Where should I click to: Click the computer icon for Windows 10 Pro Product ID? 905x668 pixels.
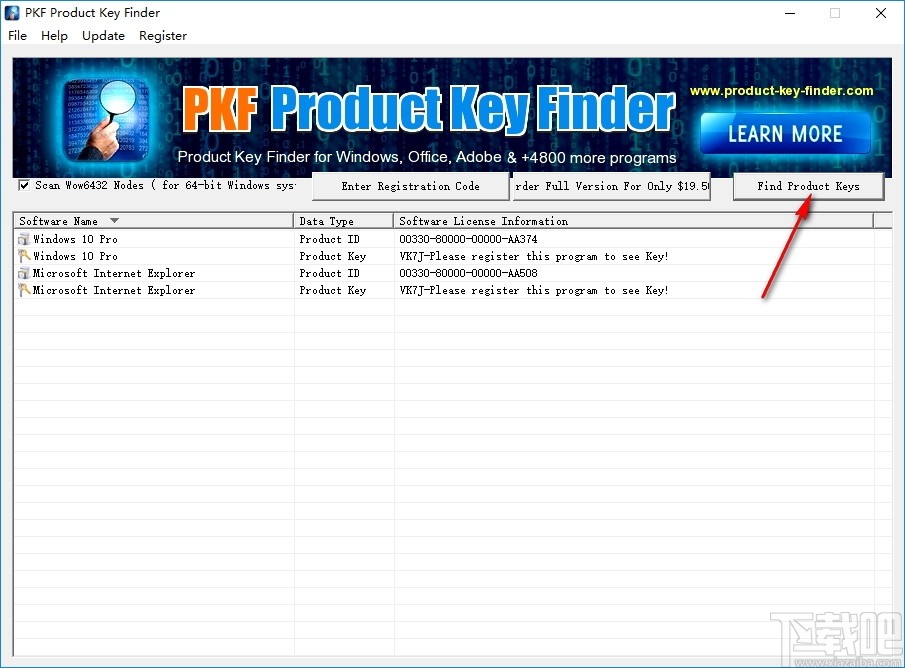(22, 239)
